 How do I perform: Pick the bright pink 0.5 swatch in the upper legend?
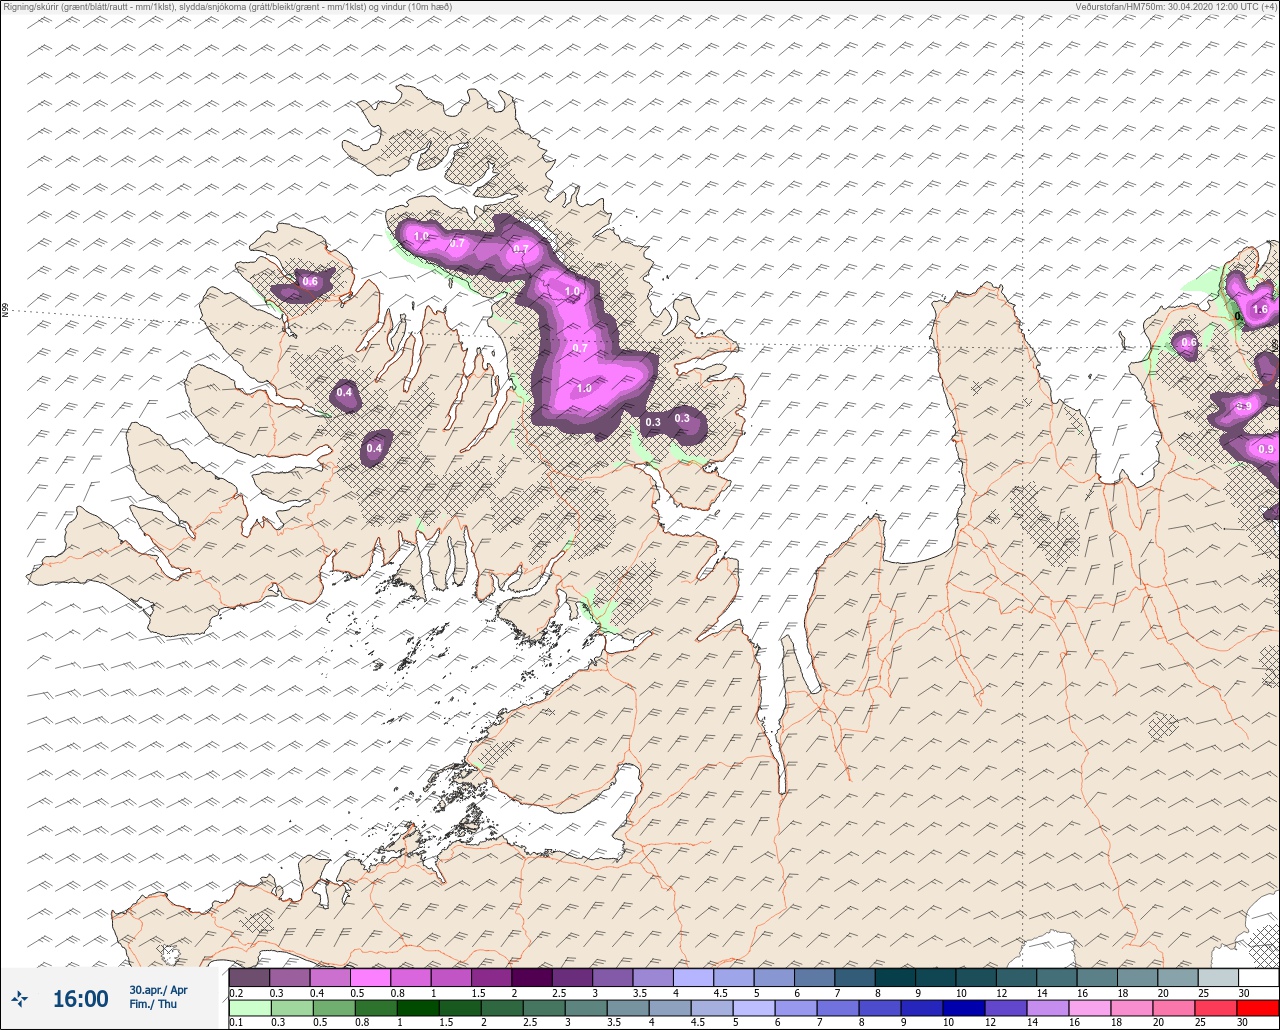coord(370,977)
